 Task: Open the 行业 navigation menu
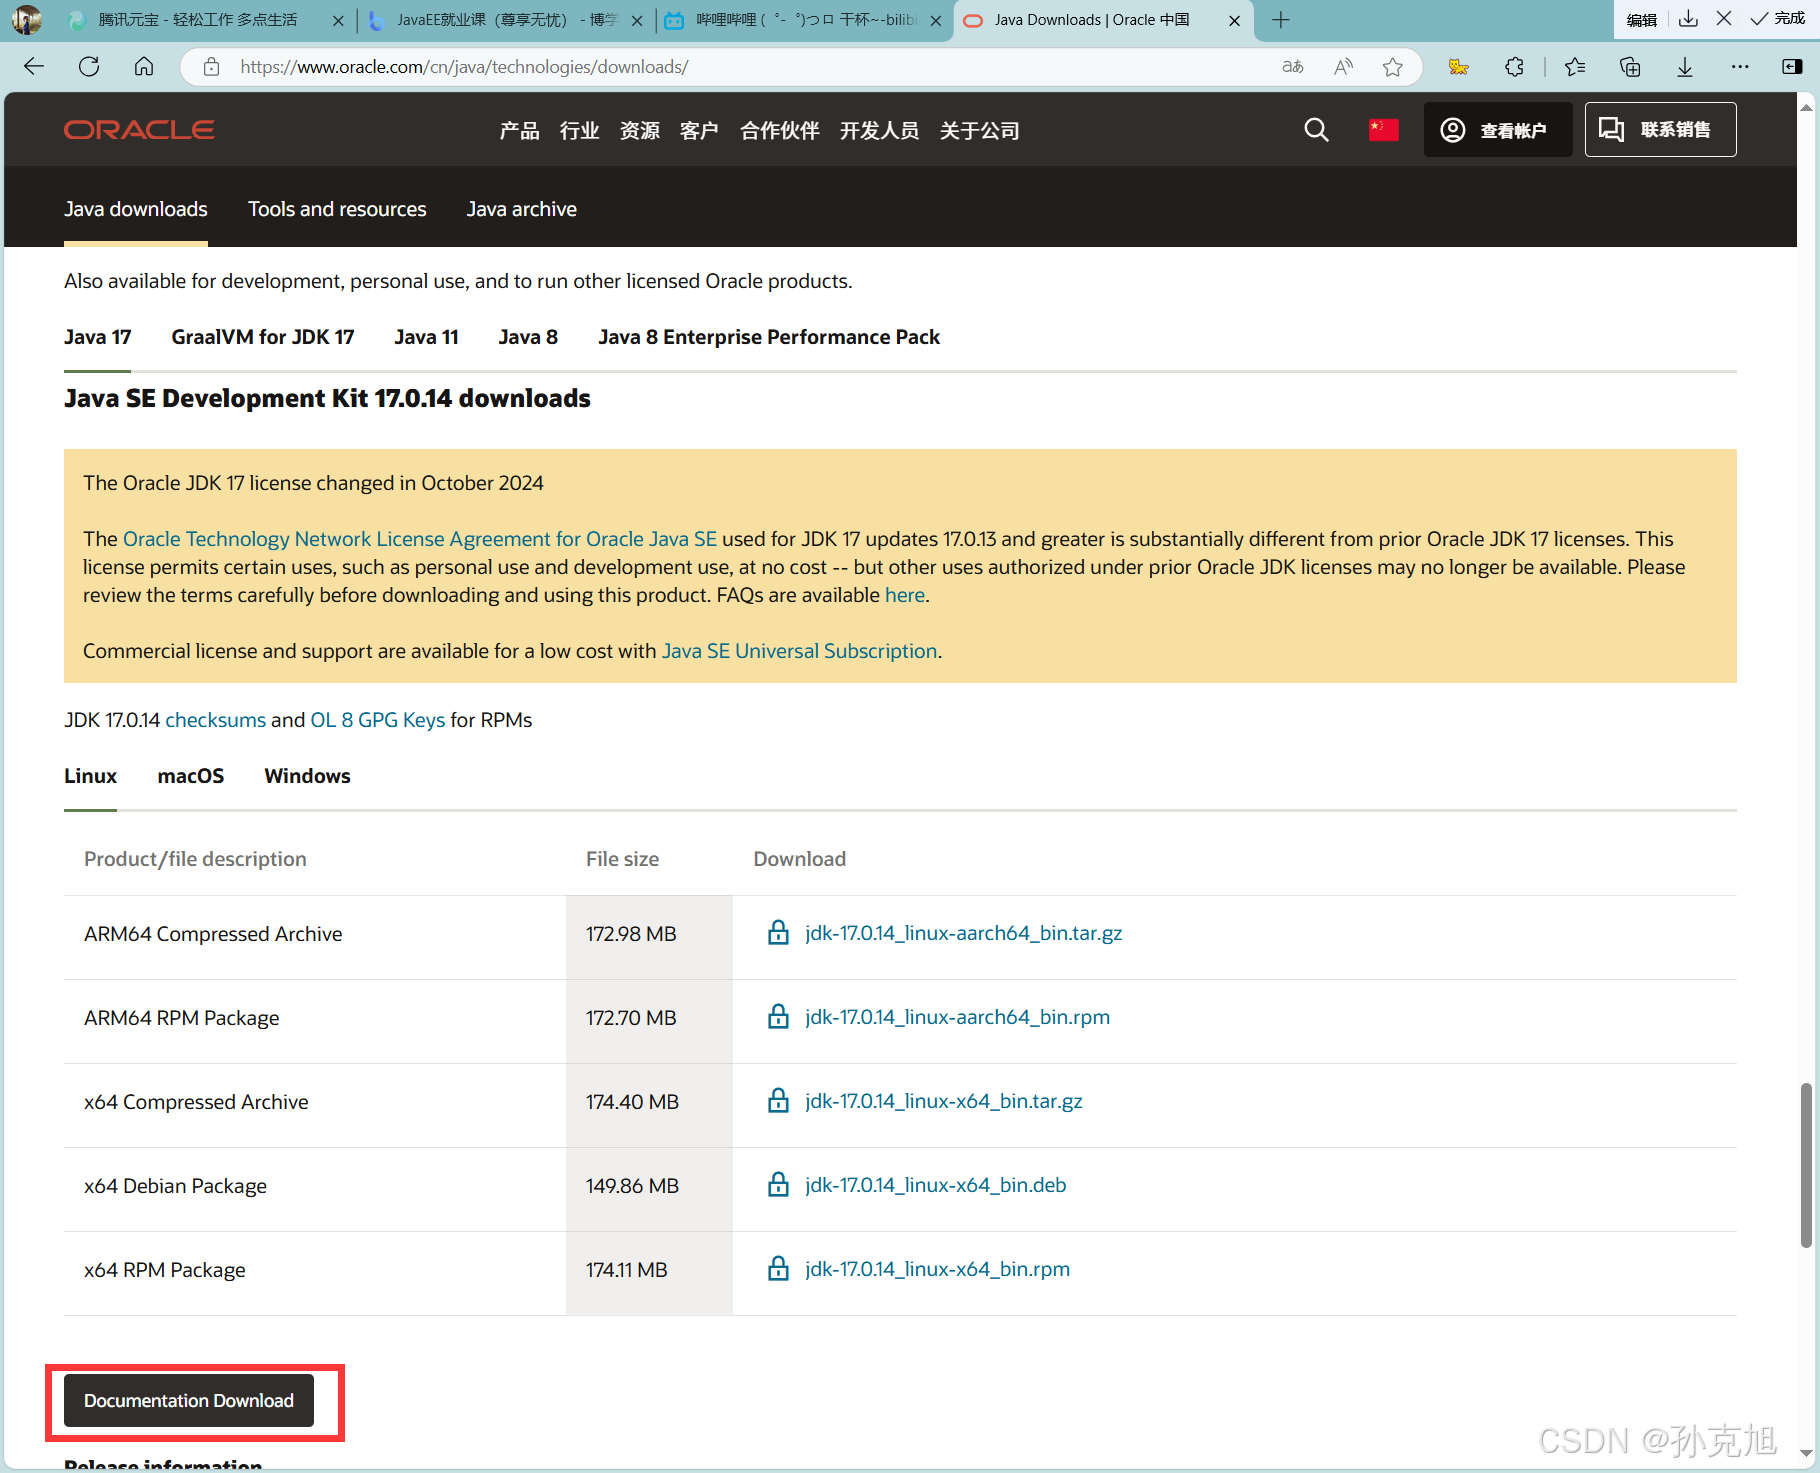(579, 131)
